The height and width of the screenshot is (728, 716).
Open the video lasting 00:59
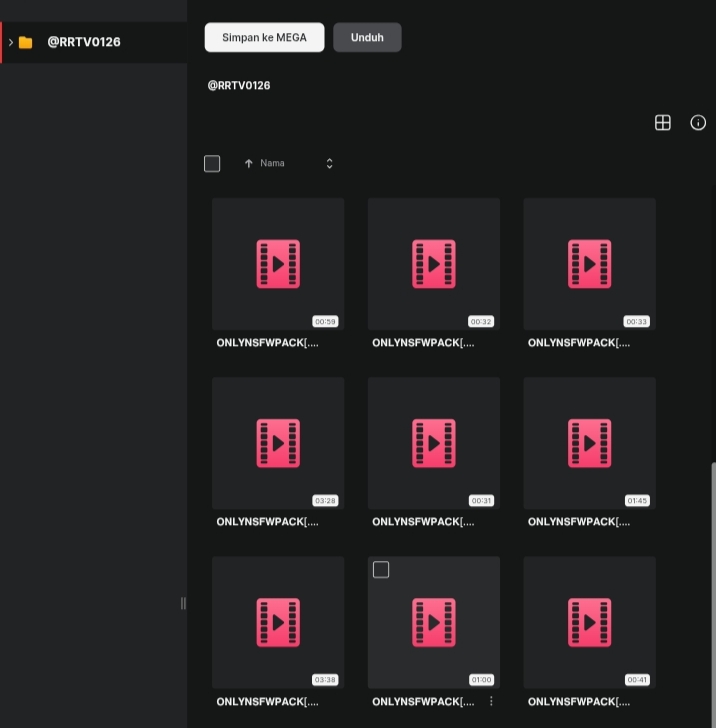click(278, 264)
